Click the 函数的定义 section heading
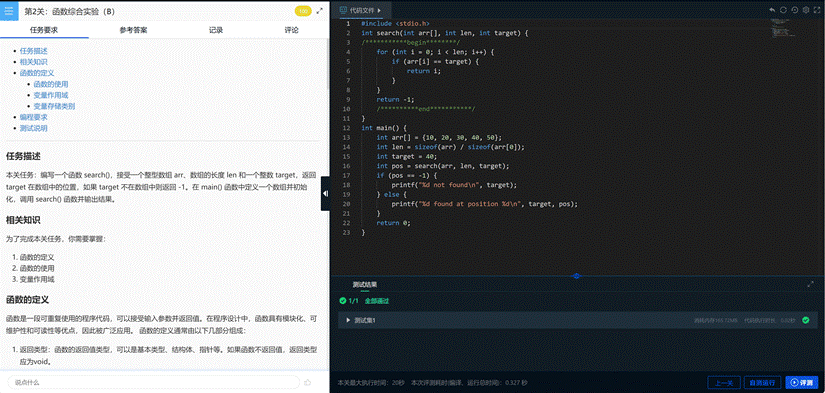825x393 pixels. 27,300
